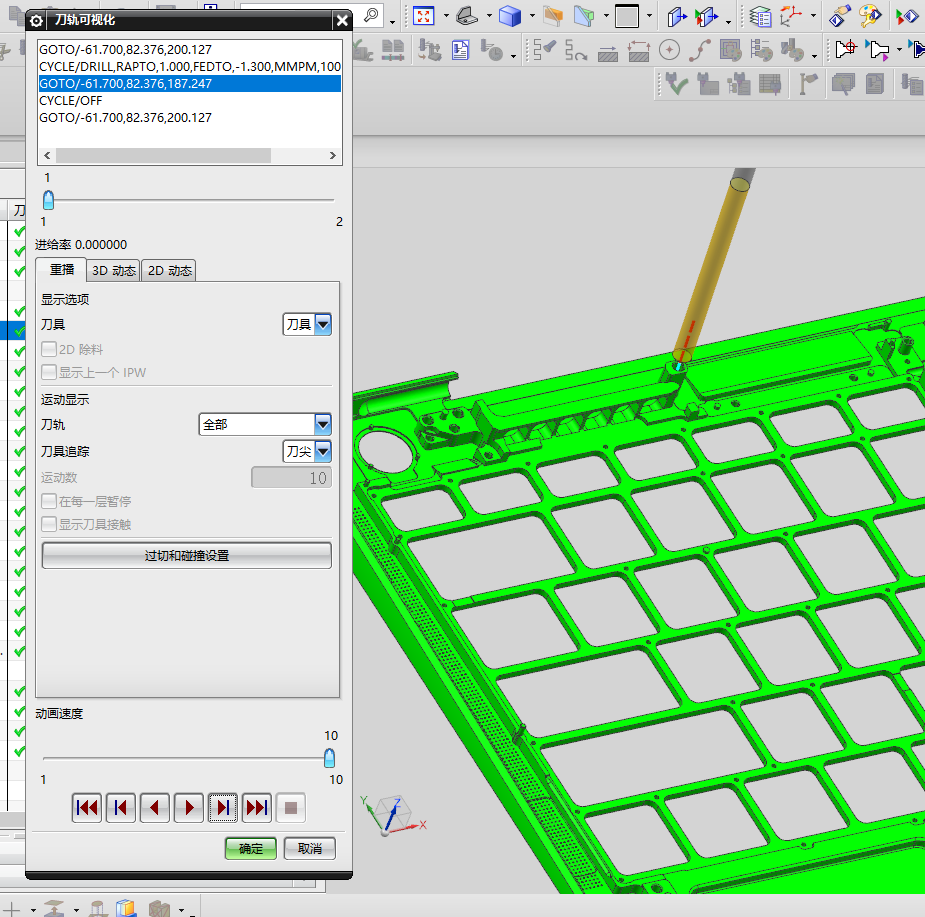Screen dimensions: 925x917
Task: Switch to the 3D 动态 tab
Action: pyautogui.click(x=114, y=270)
